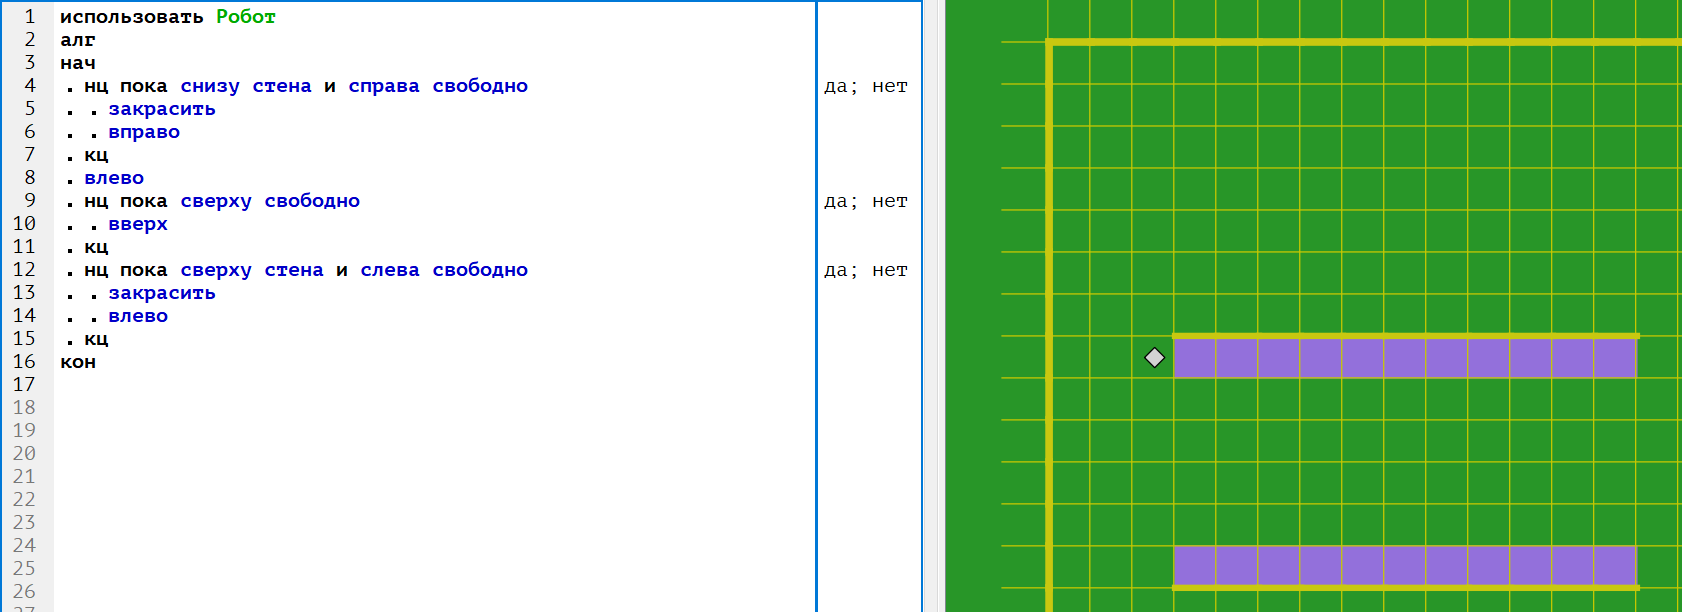Place cursor on "закрасить" in line 5

pyautogui.click(x=161, y=109)
